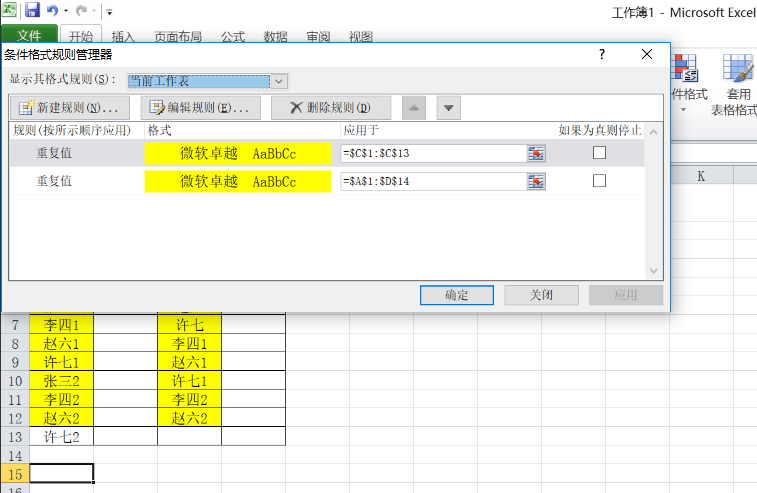Viewport: 757px width, 493px height.
Task: Switch to the 数据 ribbon tab
Action: (276, 36)
